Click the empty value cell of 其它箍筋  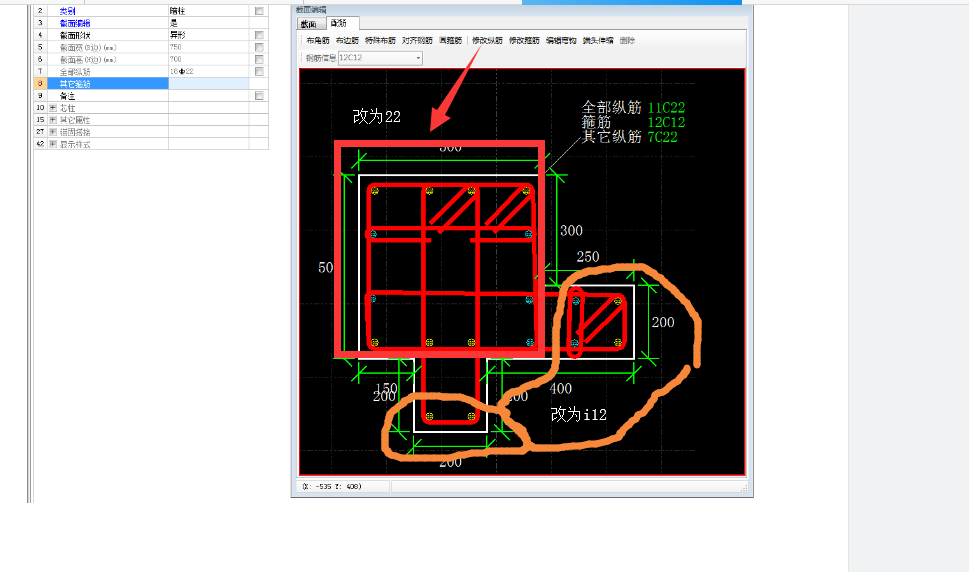208,83
